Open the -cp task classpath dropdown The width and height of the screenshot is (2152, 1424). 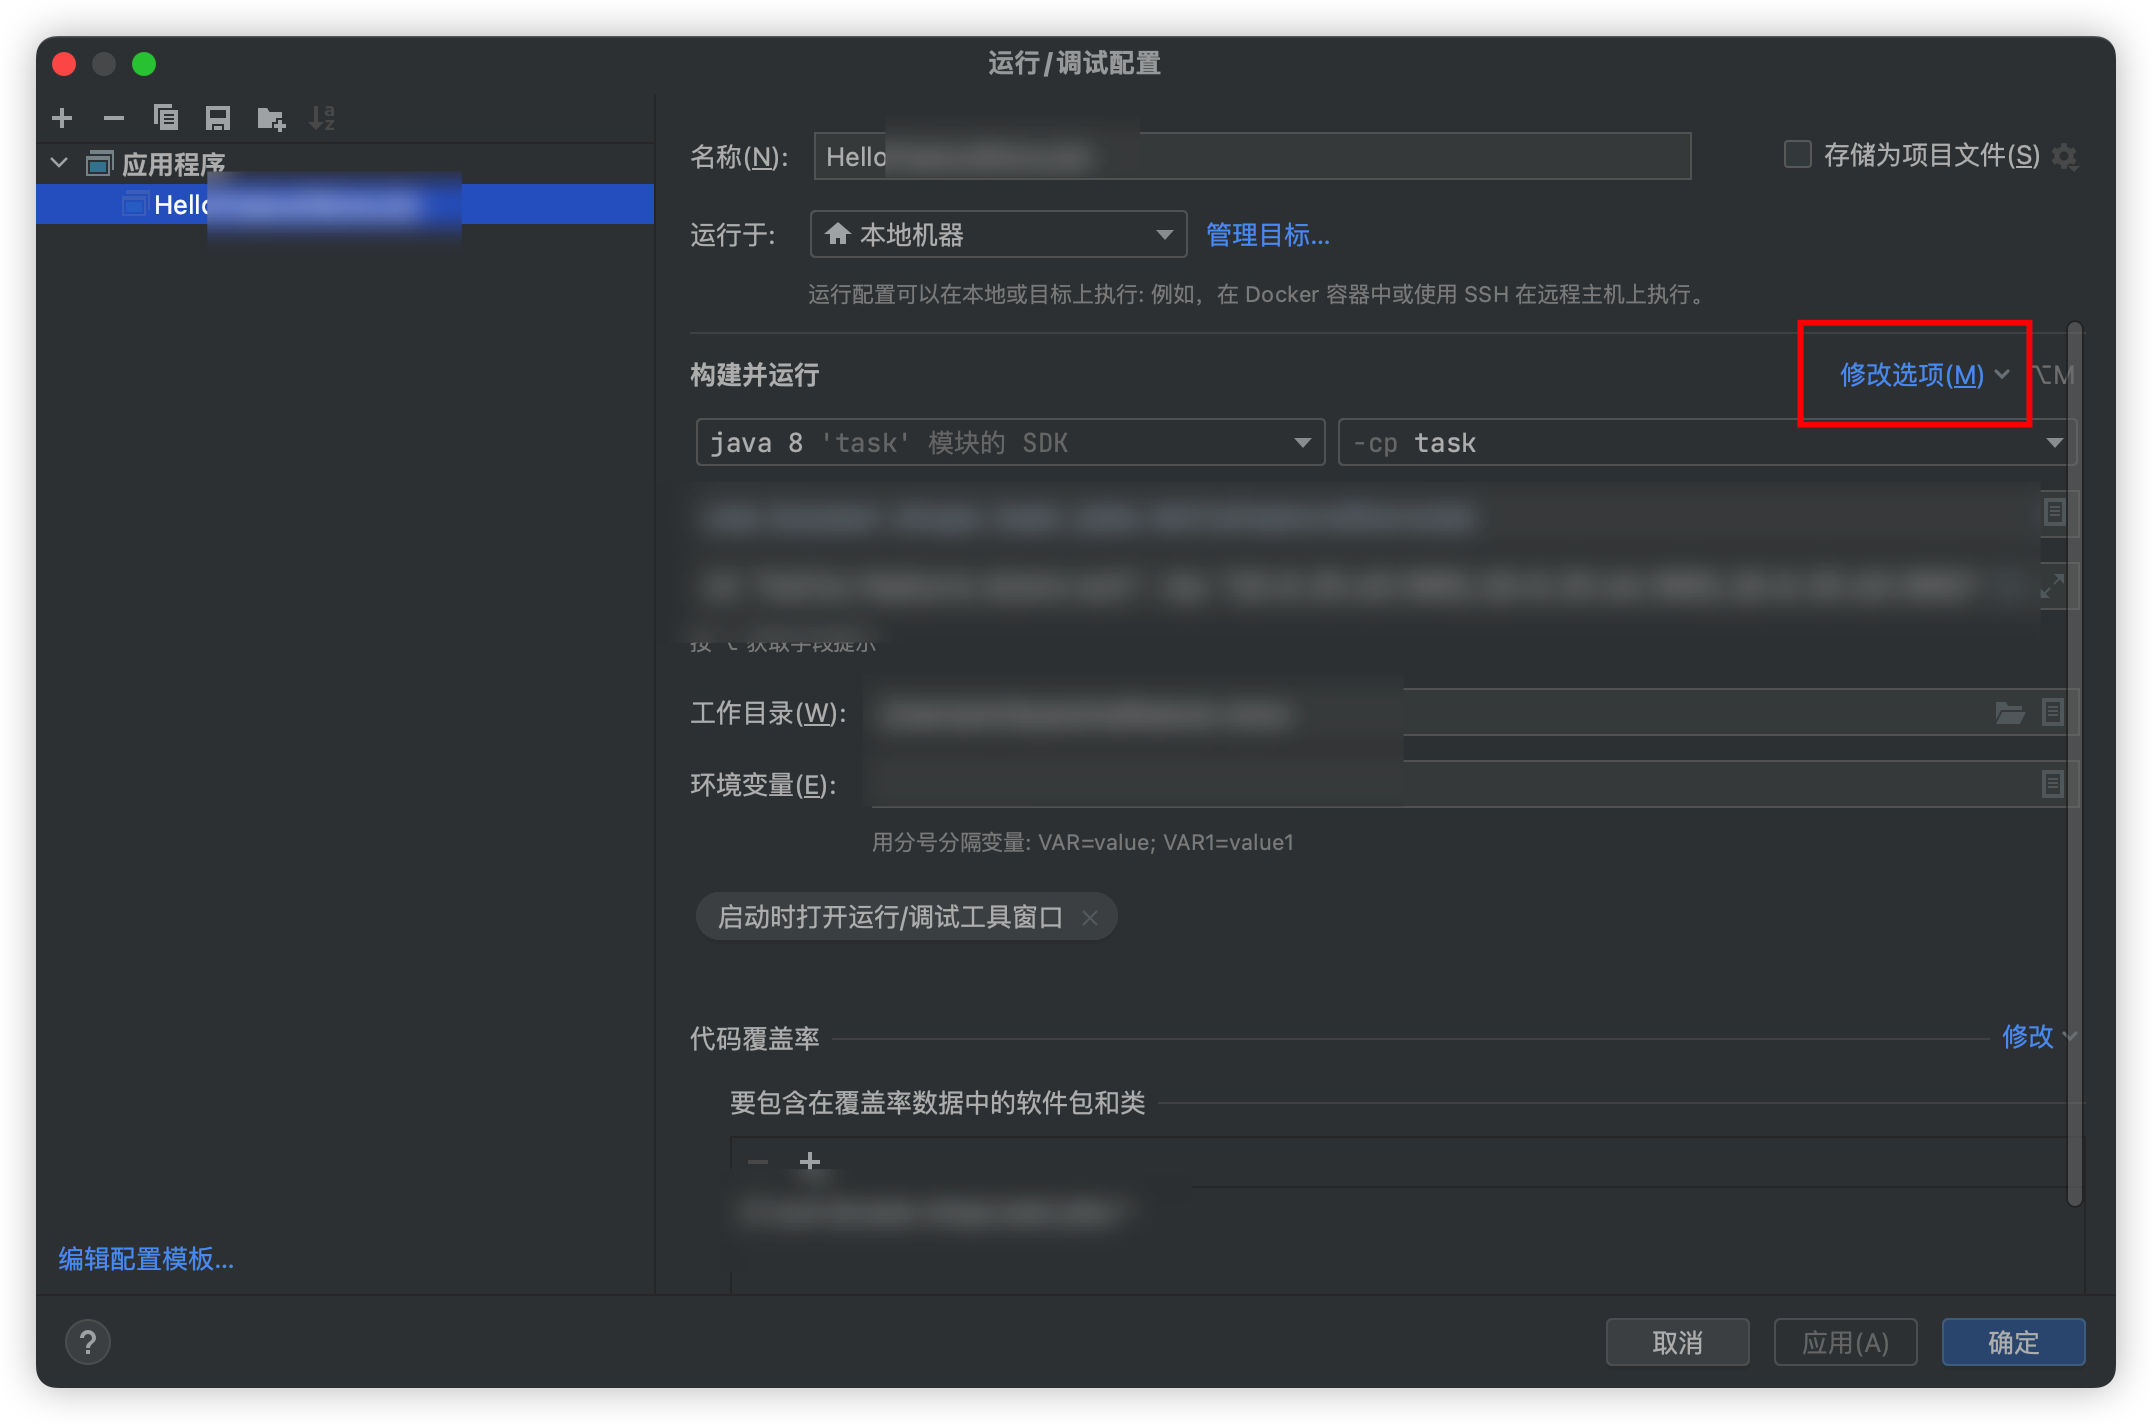tap(1707, 442)
